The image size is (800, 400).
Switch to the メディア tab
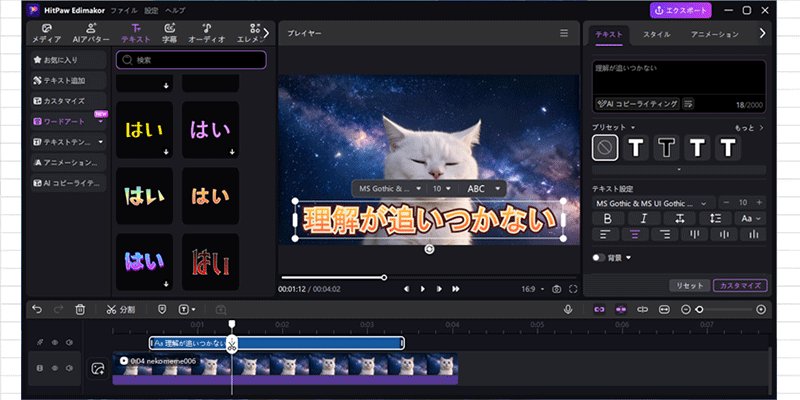pyautogui.click(x=46, y=34)
